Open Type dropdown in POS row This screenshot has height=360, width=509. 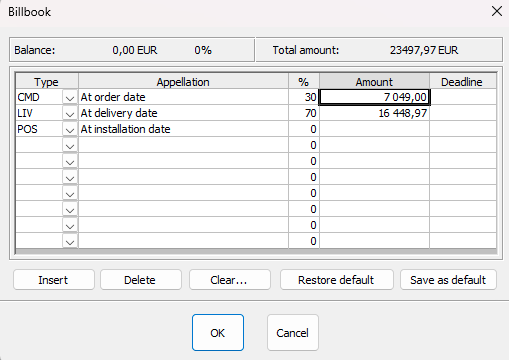pos(70,130)
